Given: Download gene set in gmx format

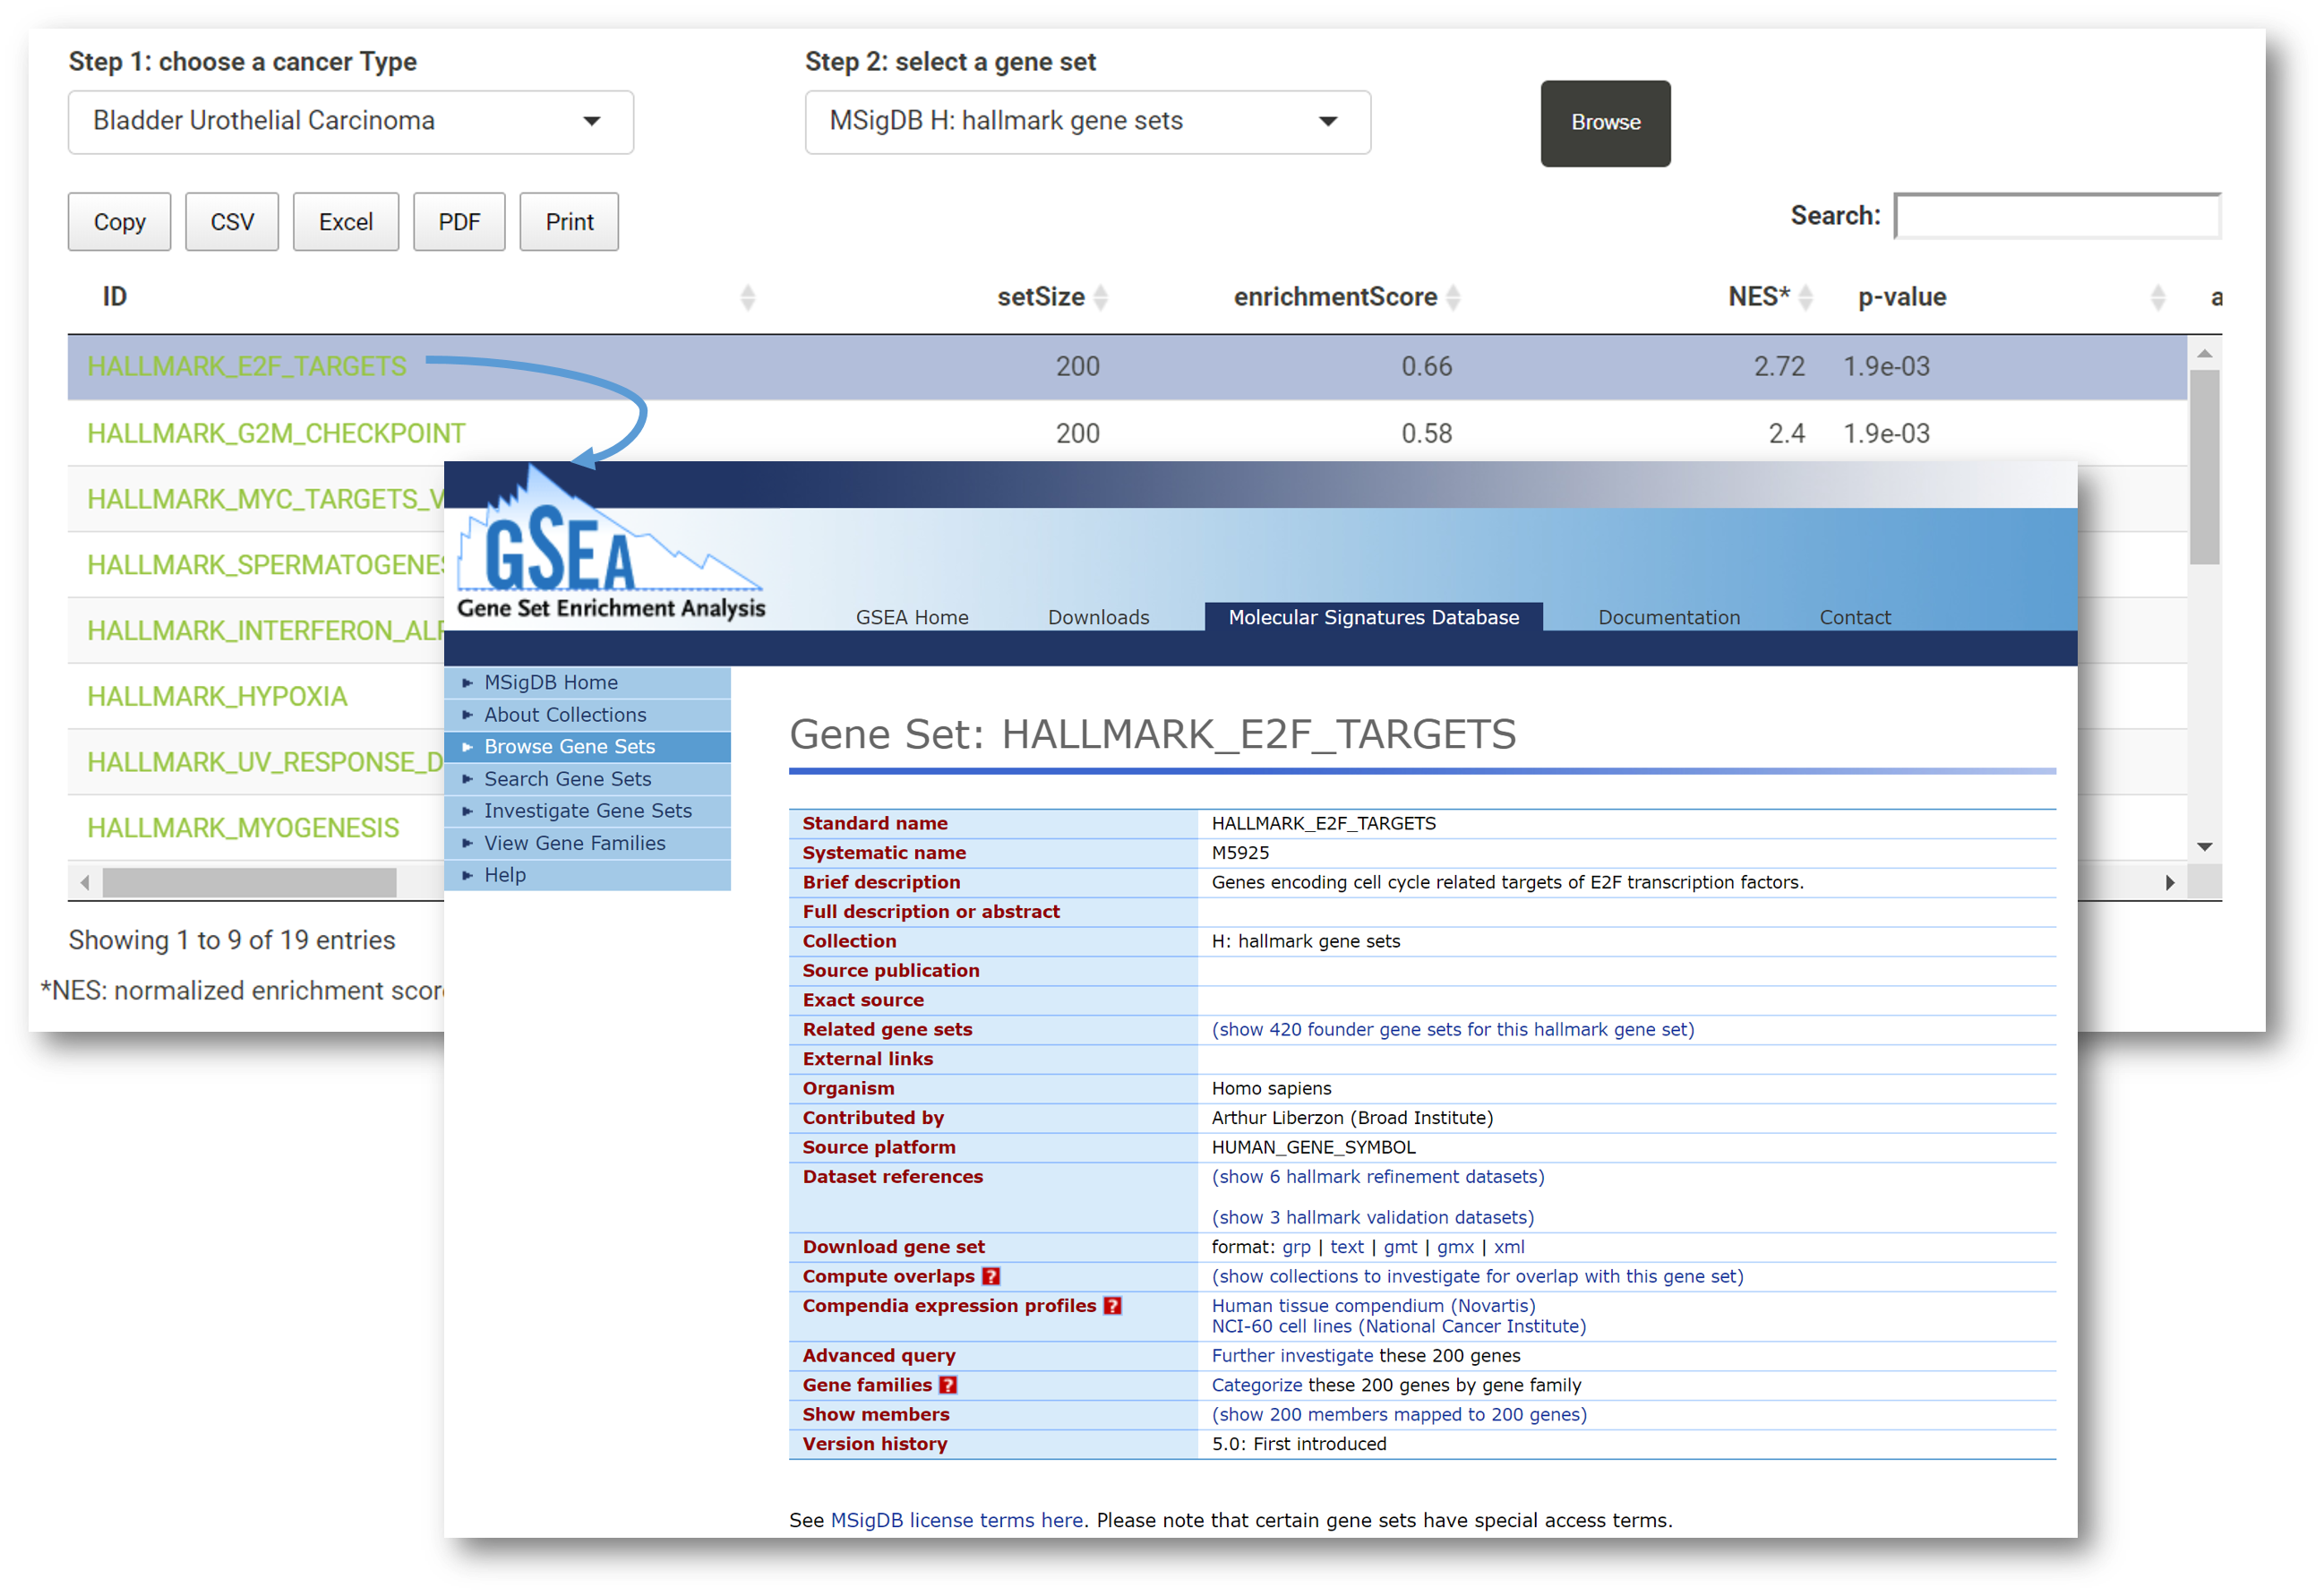Looking at the screenshot, I should (x=1455, y=1248).
